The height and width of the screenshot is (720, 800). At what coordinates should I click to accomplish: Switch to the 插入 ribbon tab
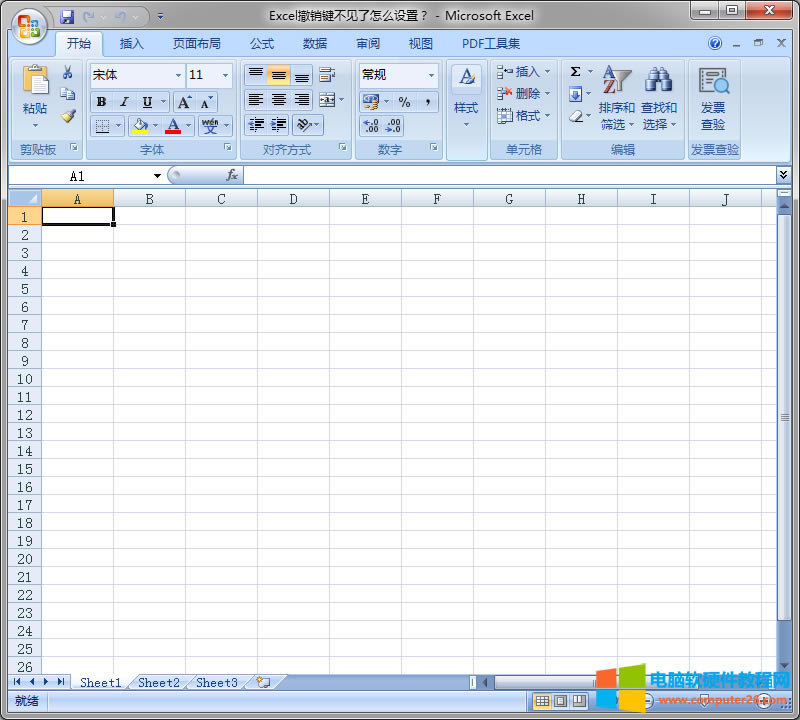click(131, 43)
